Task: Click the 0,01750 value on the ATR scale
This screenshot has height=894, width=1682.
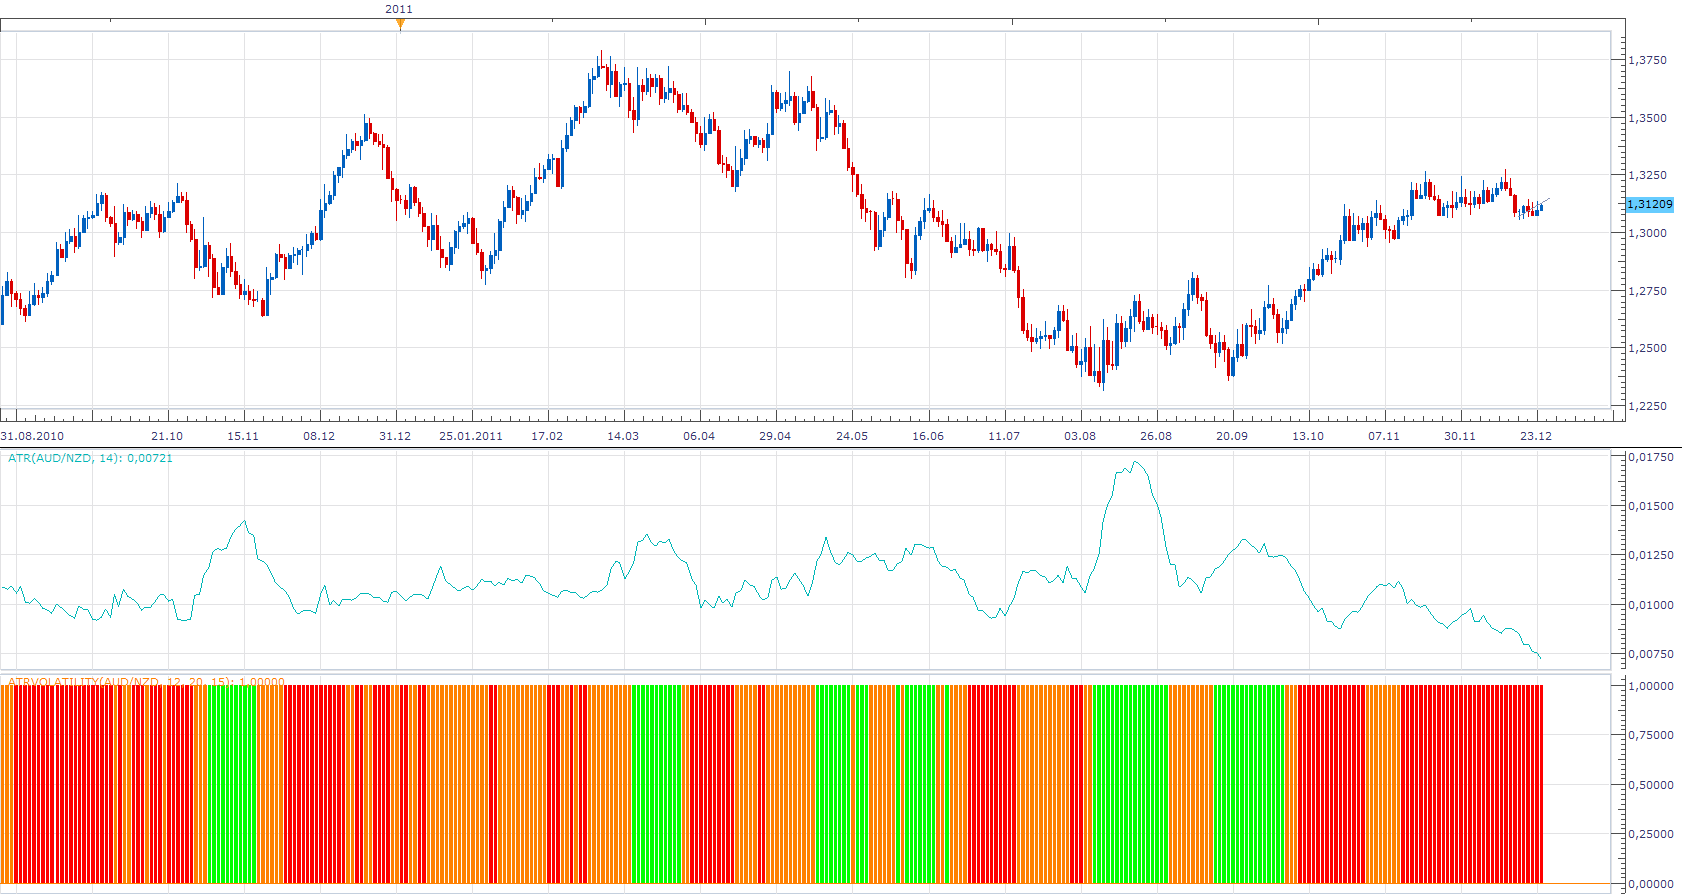Action: pos(1651,457)
